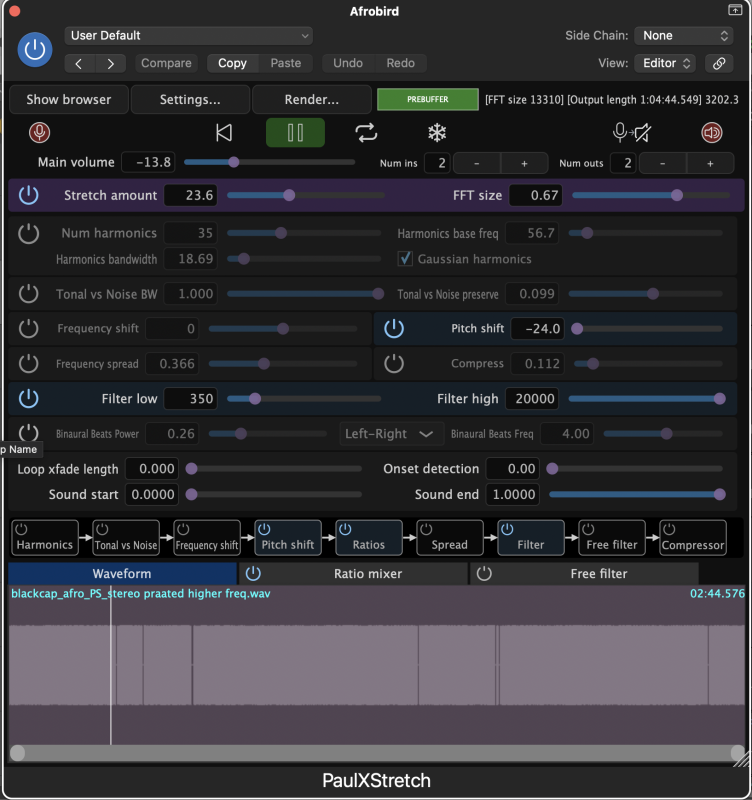This screenshot has height=800, width=752.
Task: Click the red speaker mute icon
Action: pos(712,133)
